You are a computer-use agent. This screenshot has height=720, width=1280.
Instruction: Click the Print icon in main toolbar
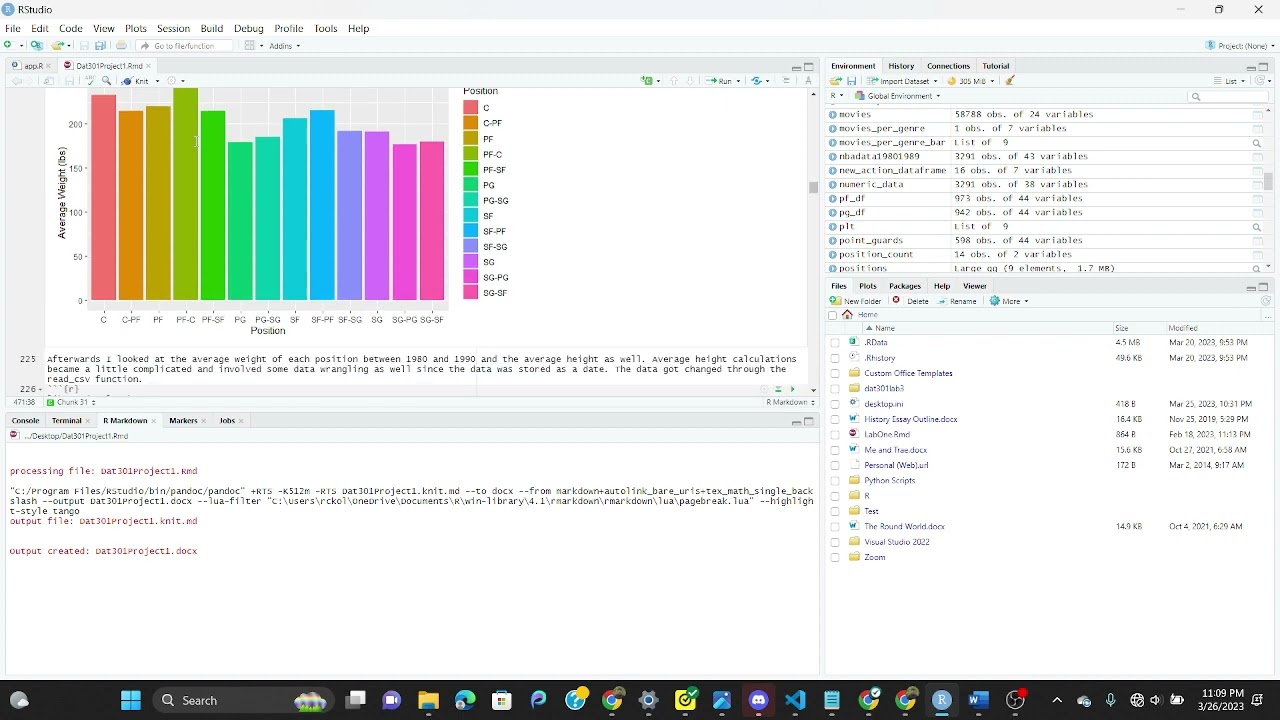coord(121,46)
